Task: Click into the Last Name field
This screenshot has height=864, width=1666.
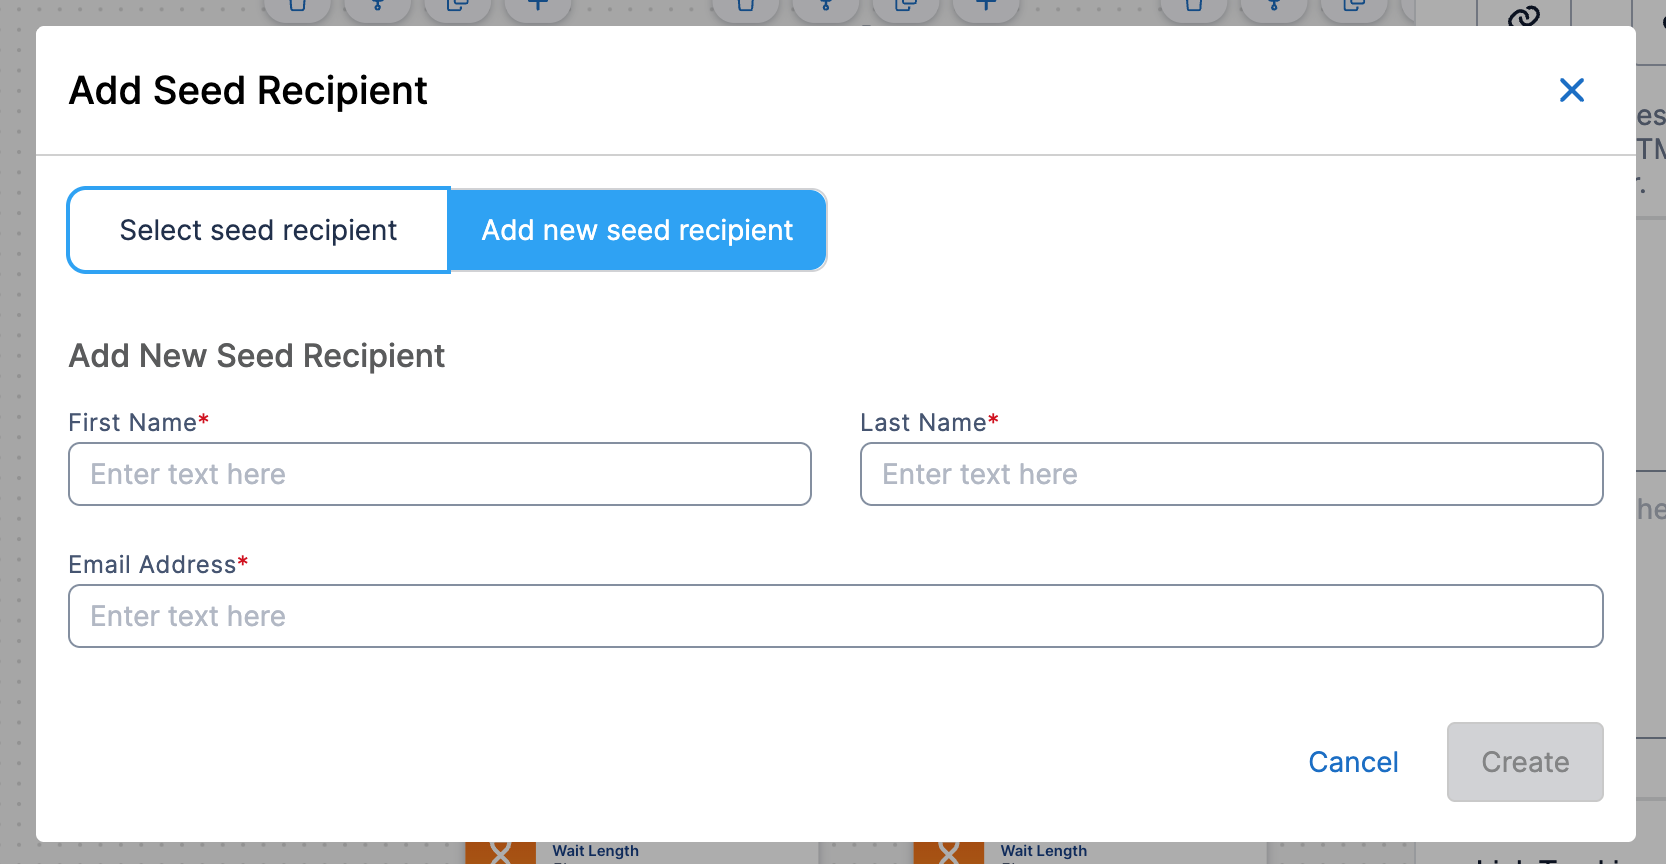Action: coord(1232,474)
